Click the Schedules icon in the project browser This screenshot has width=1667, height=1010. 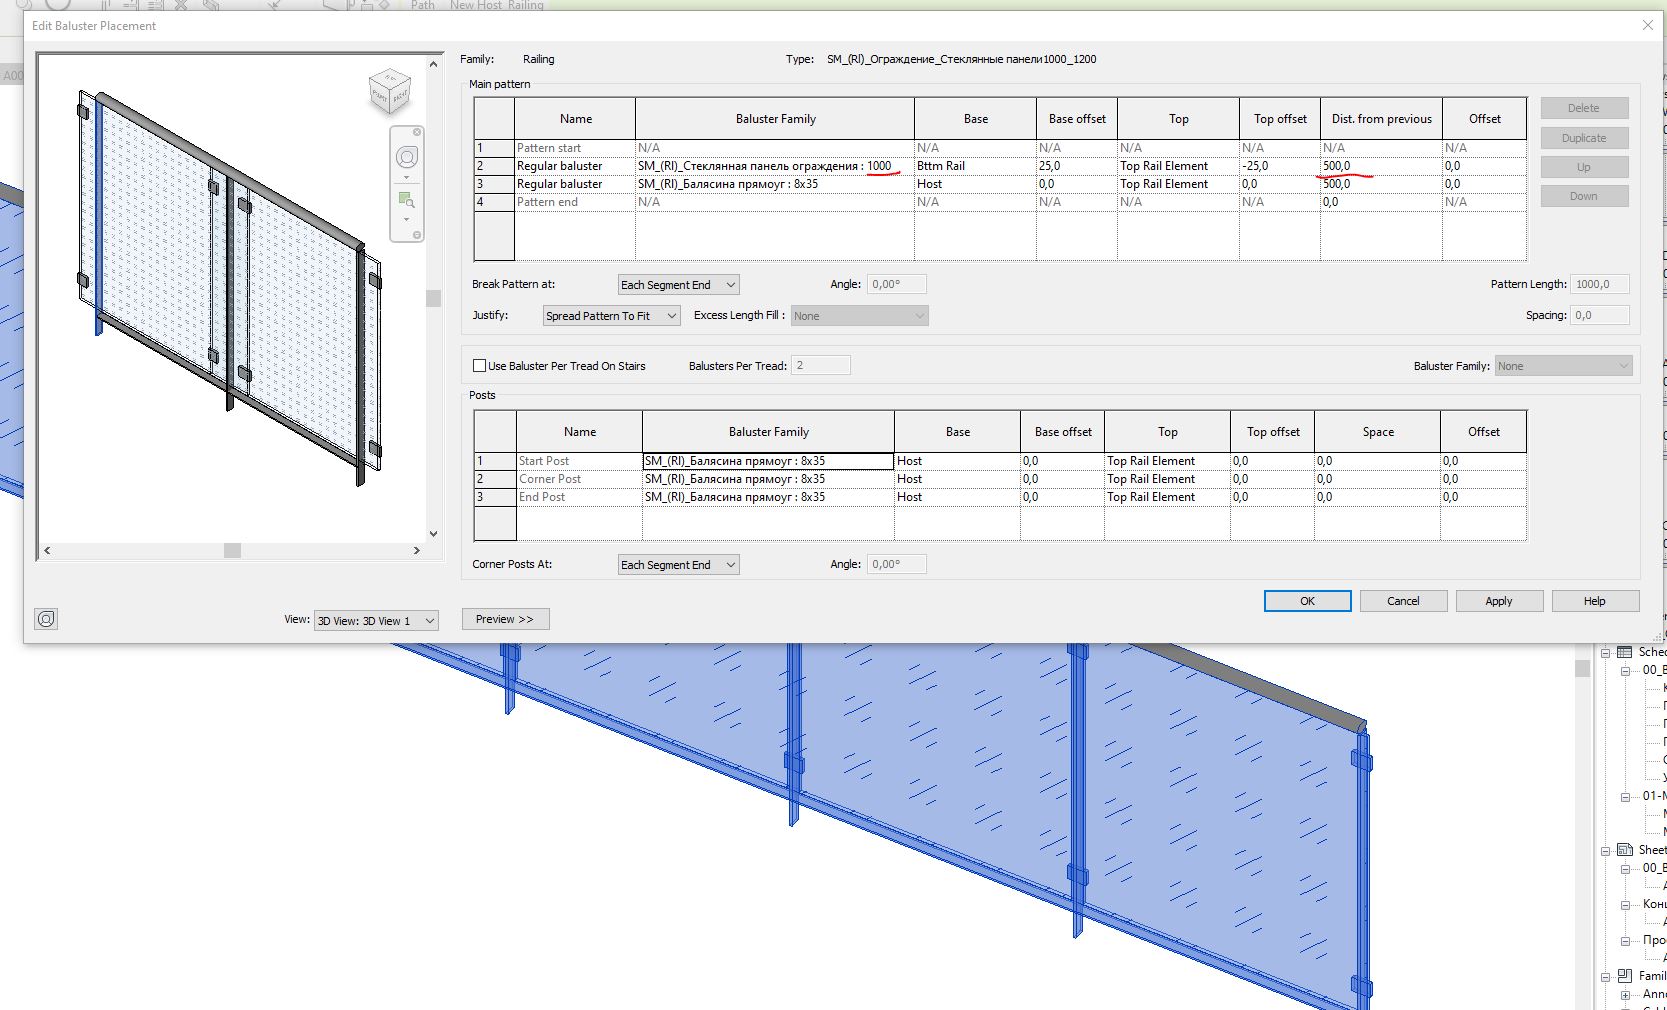pos(1625,652)
